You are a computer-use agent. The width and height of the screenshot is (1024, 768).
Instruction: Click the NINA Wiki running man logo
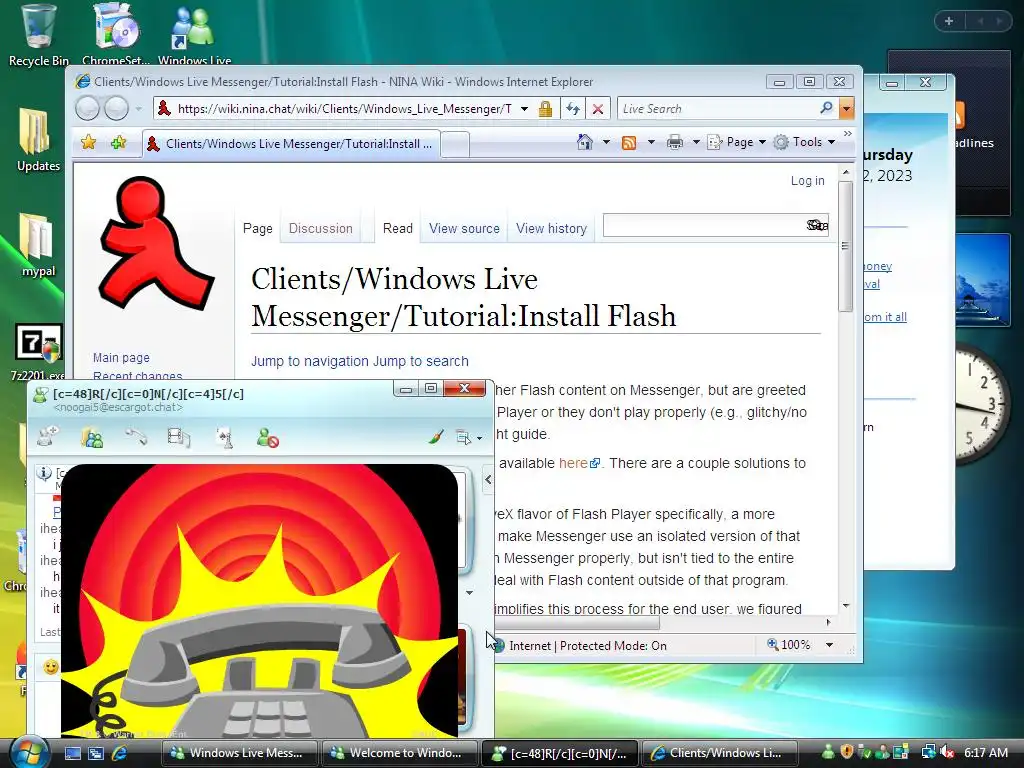coord(155,243)
